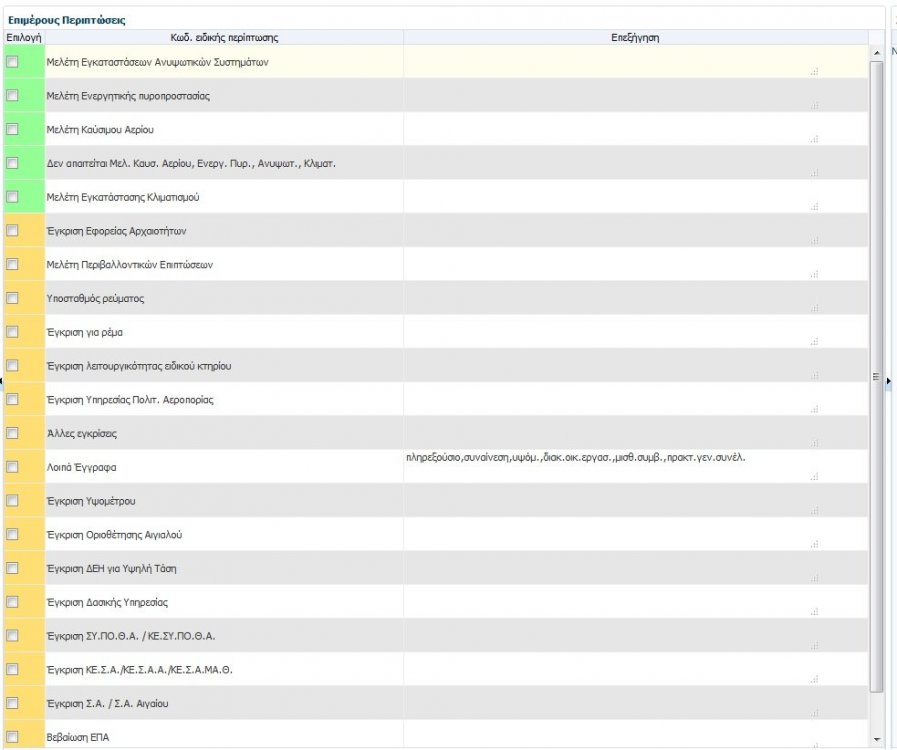Click the resize grip in Λοιπά Έγγραφα explanation field
Image resolution: width=897 pixels, height=750 pixels.
[x=815, y=477]
